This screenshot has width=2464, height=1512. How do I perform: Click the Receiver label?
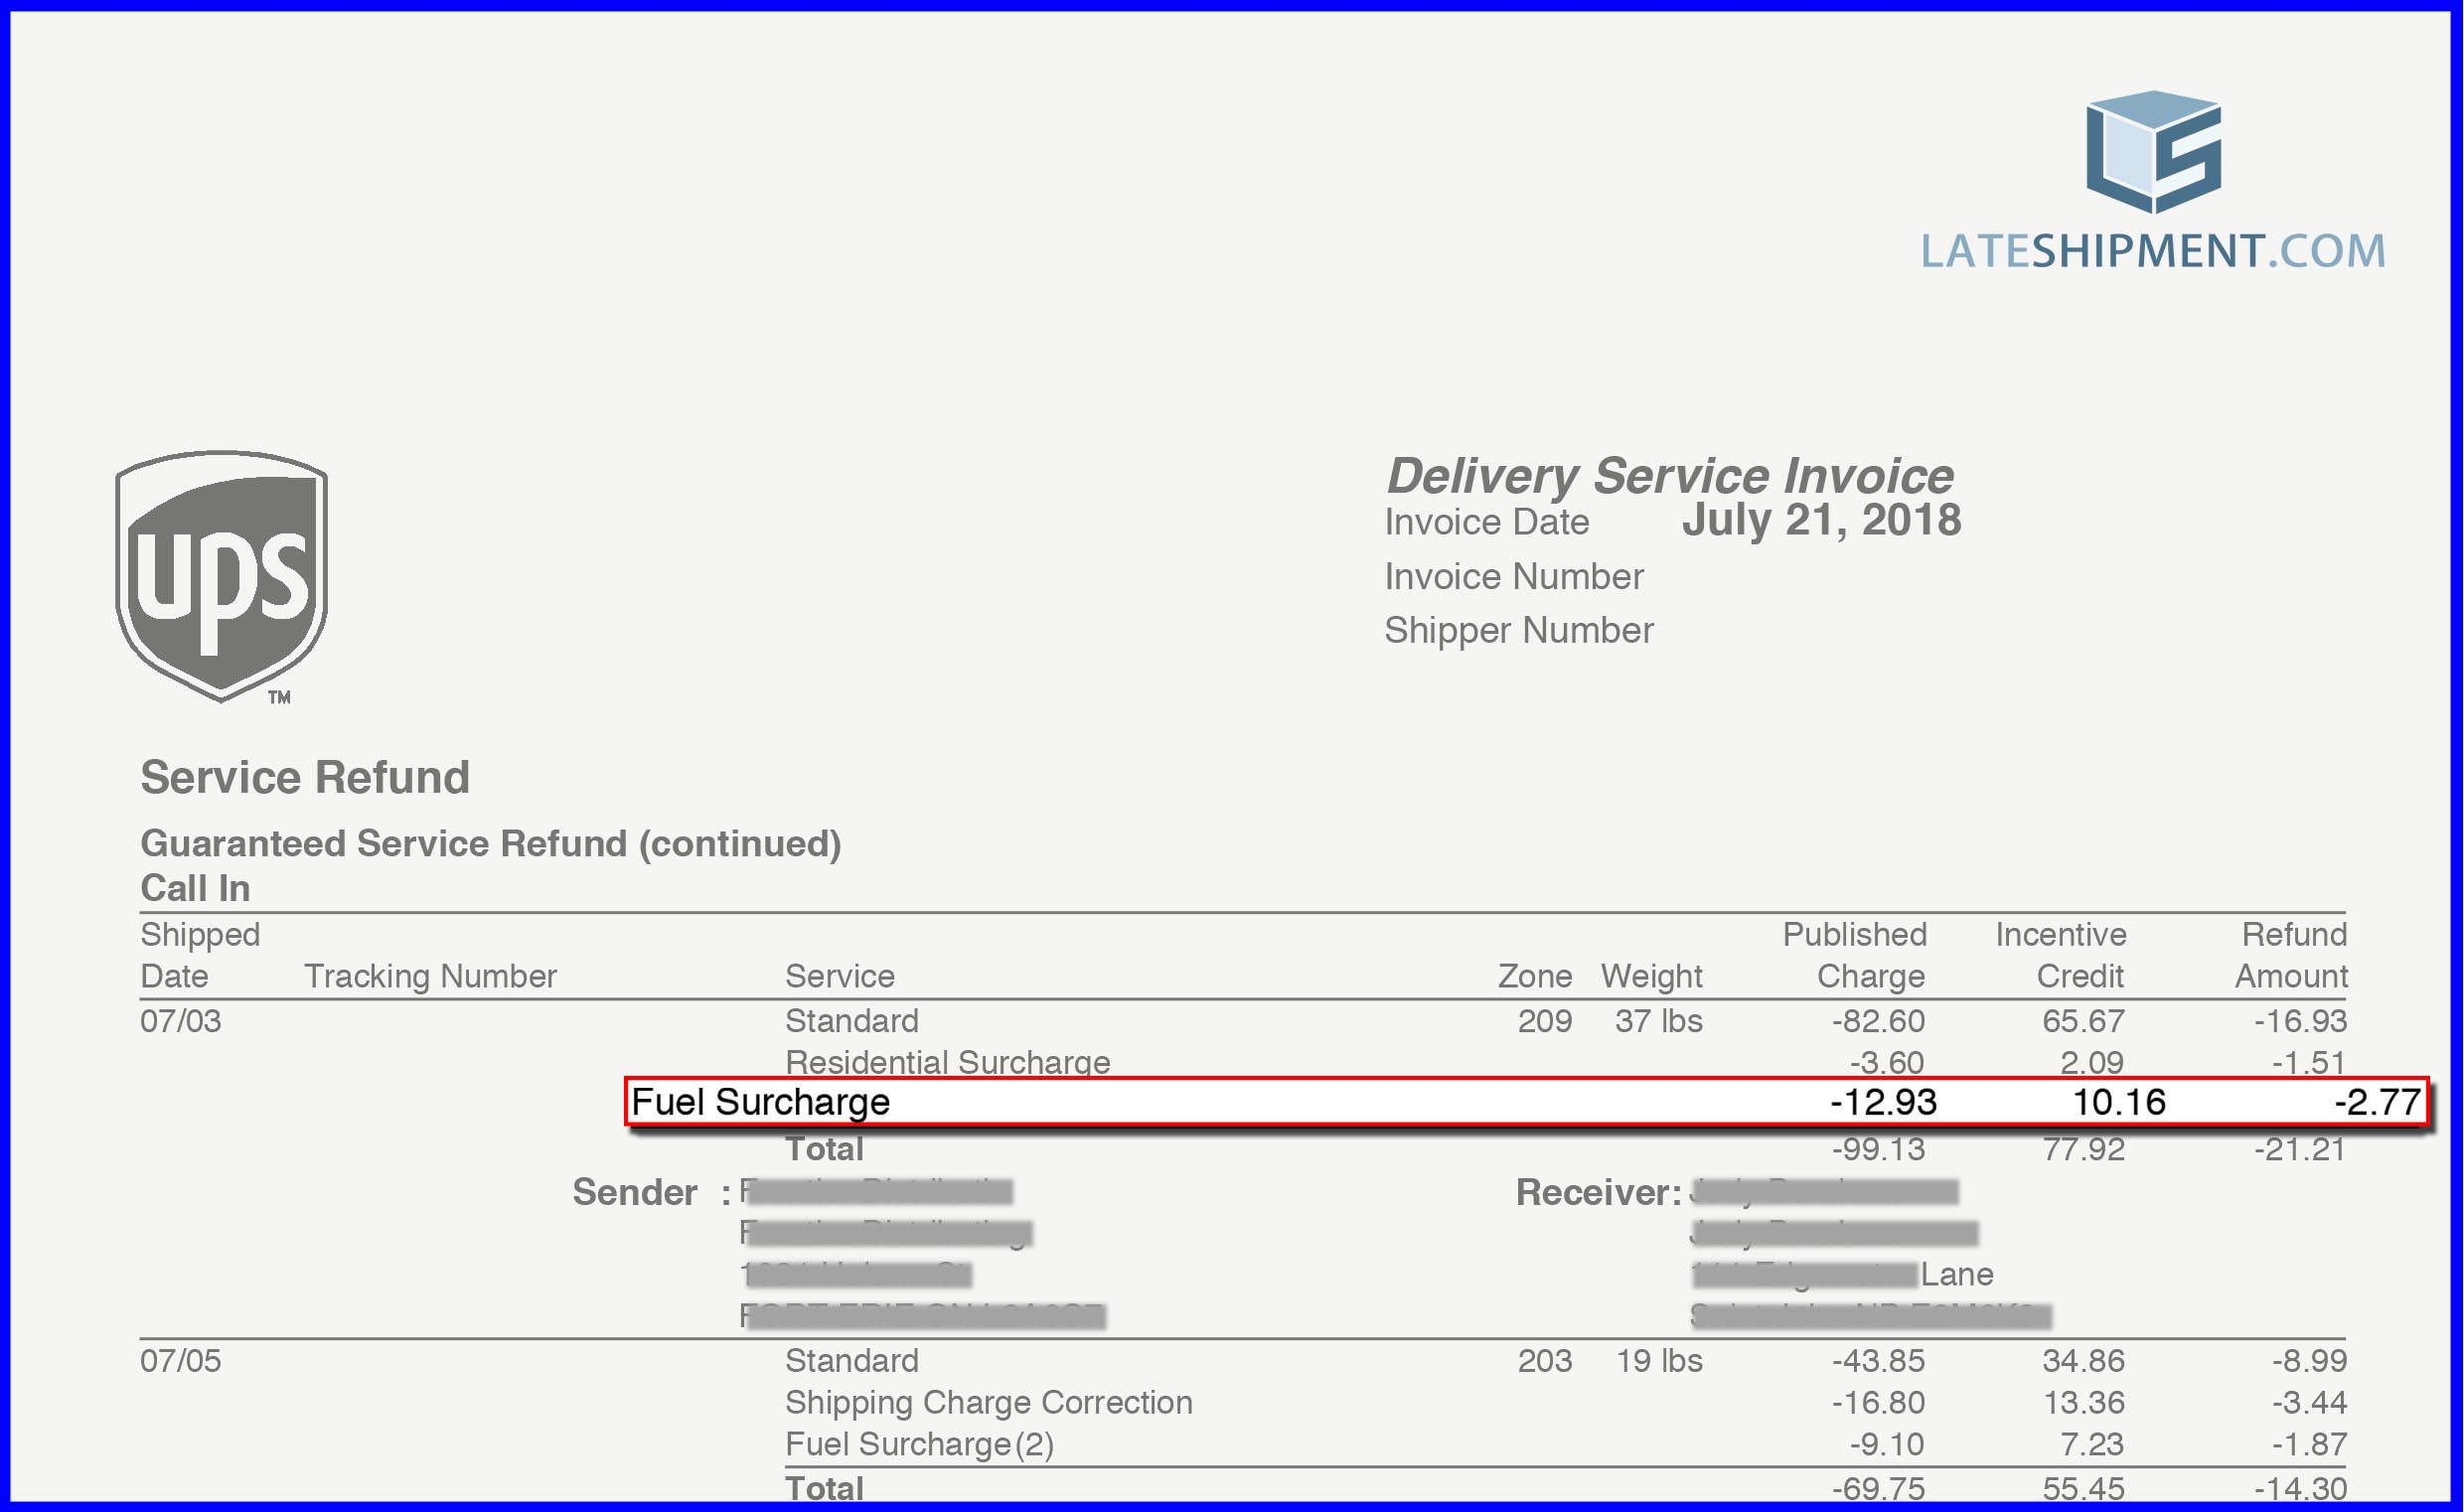tap(1599, 1192)
